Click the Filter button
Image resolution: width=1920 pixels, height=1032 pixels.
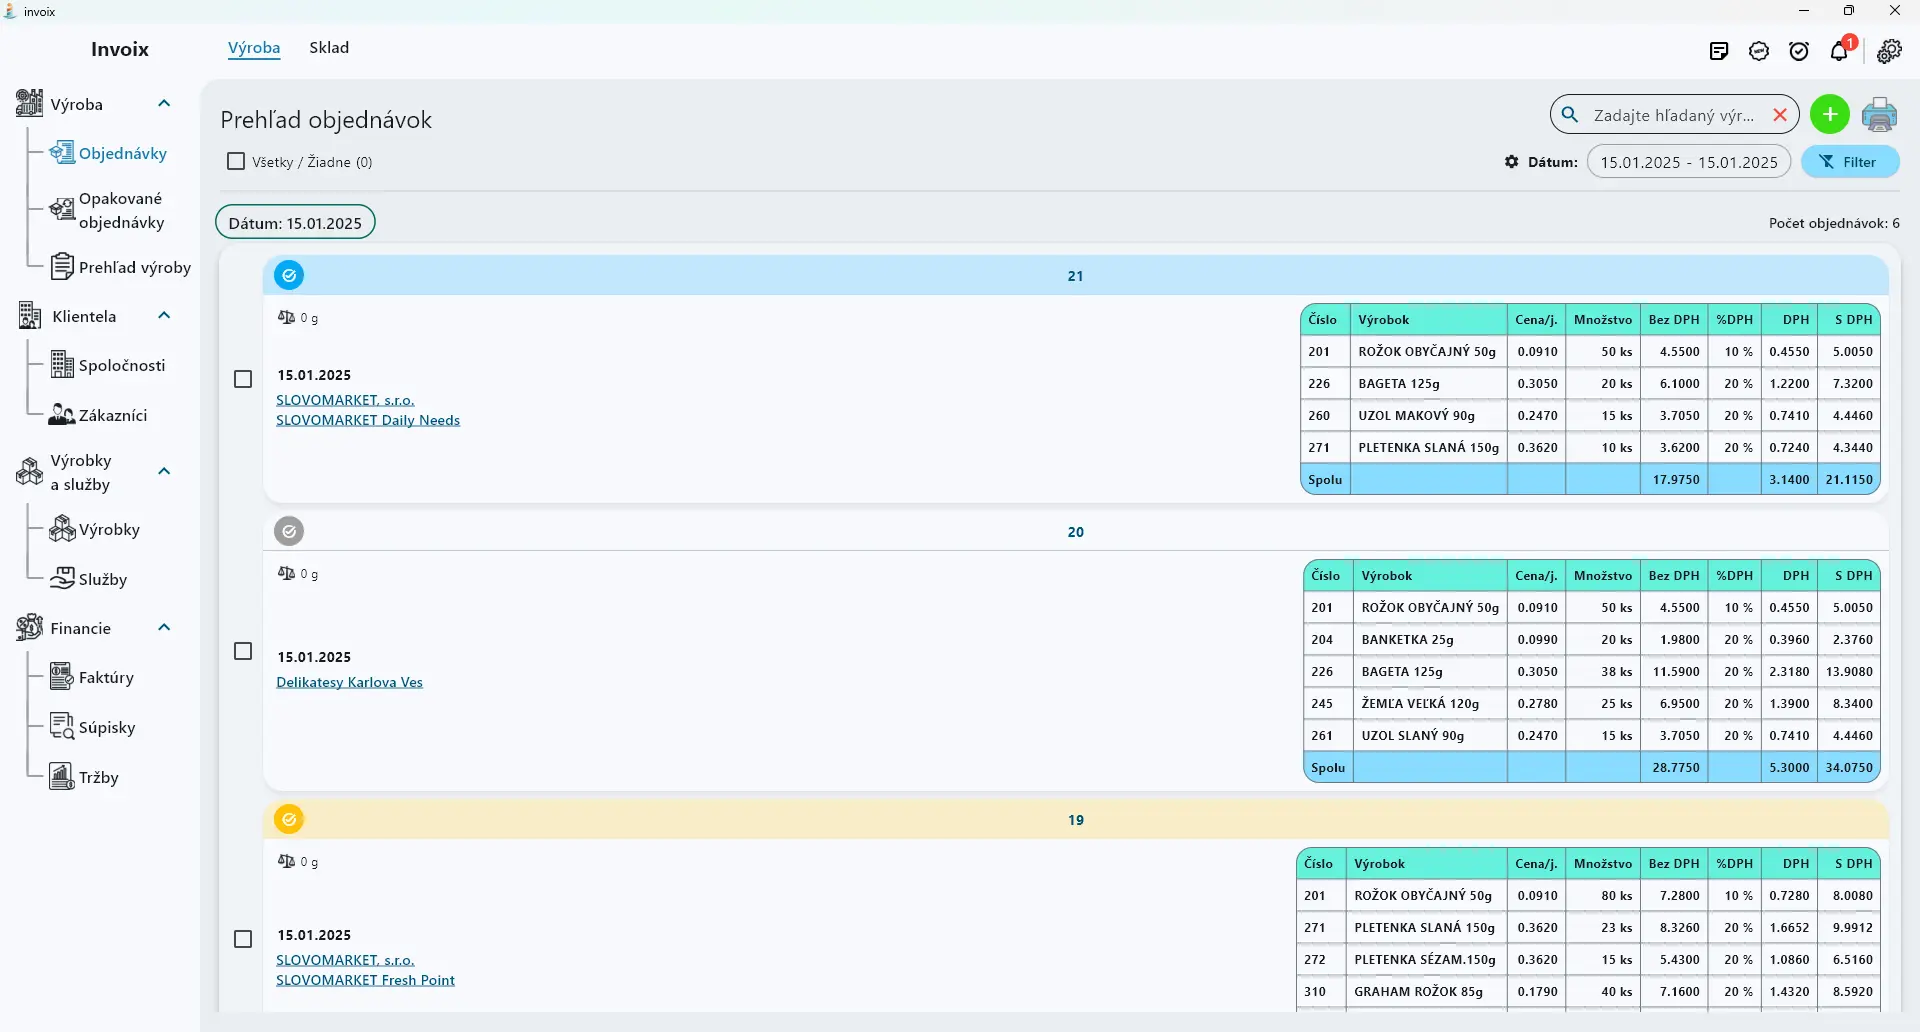(1850, 162)
